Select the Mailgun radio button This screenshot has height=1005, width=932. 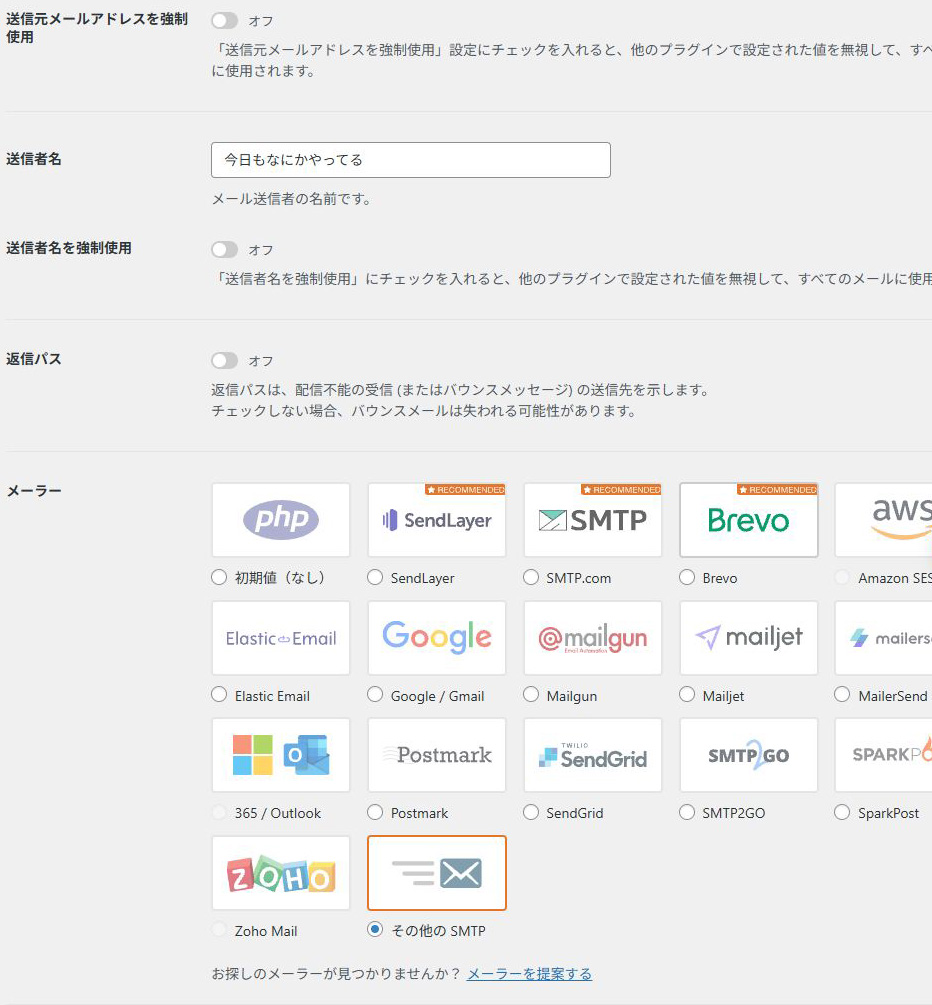531,695
